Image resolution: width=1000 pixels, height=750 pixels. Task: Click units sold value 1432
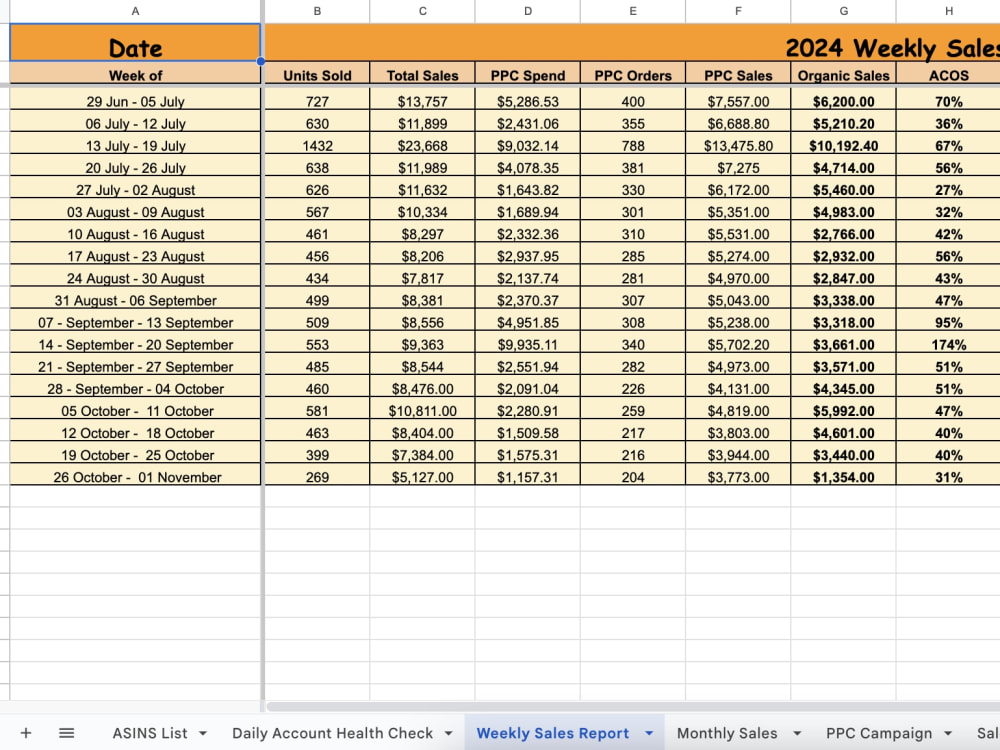(317, 145)
